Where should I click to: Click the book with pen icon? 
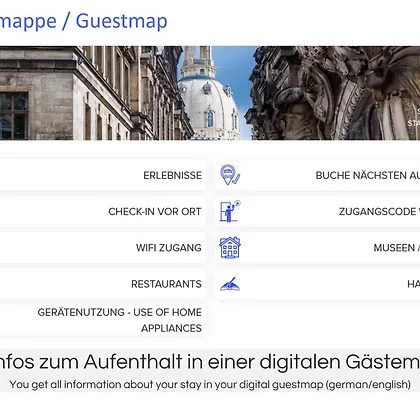(230, 284)
